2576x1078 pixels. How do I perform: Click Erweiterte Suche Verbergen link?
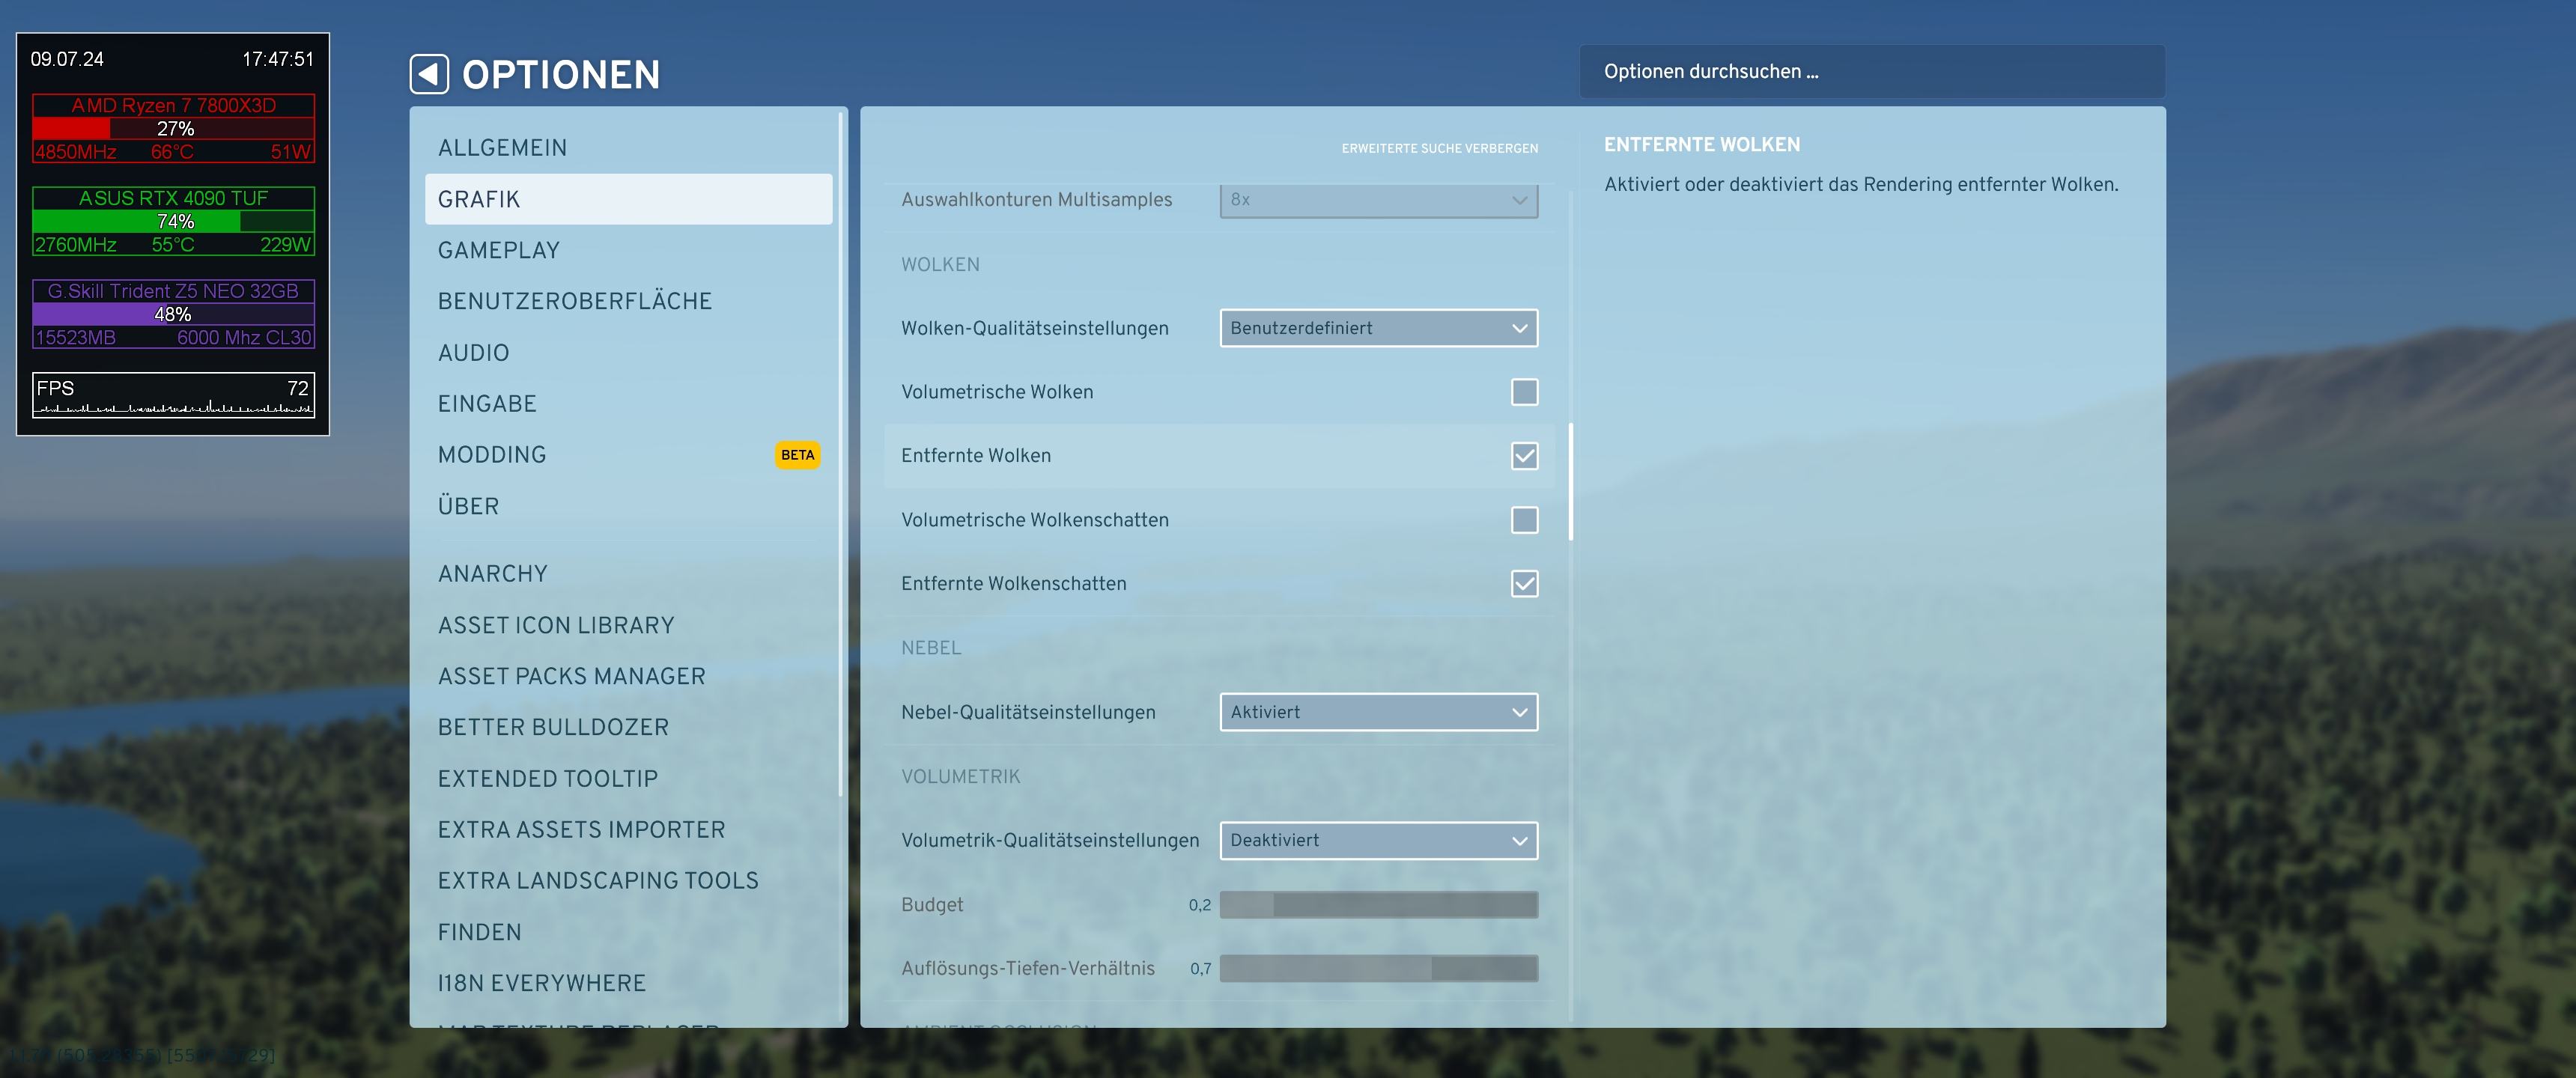click(x=1439, y=148)
